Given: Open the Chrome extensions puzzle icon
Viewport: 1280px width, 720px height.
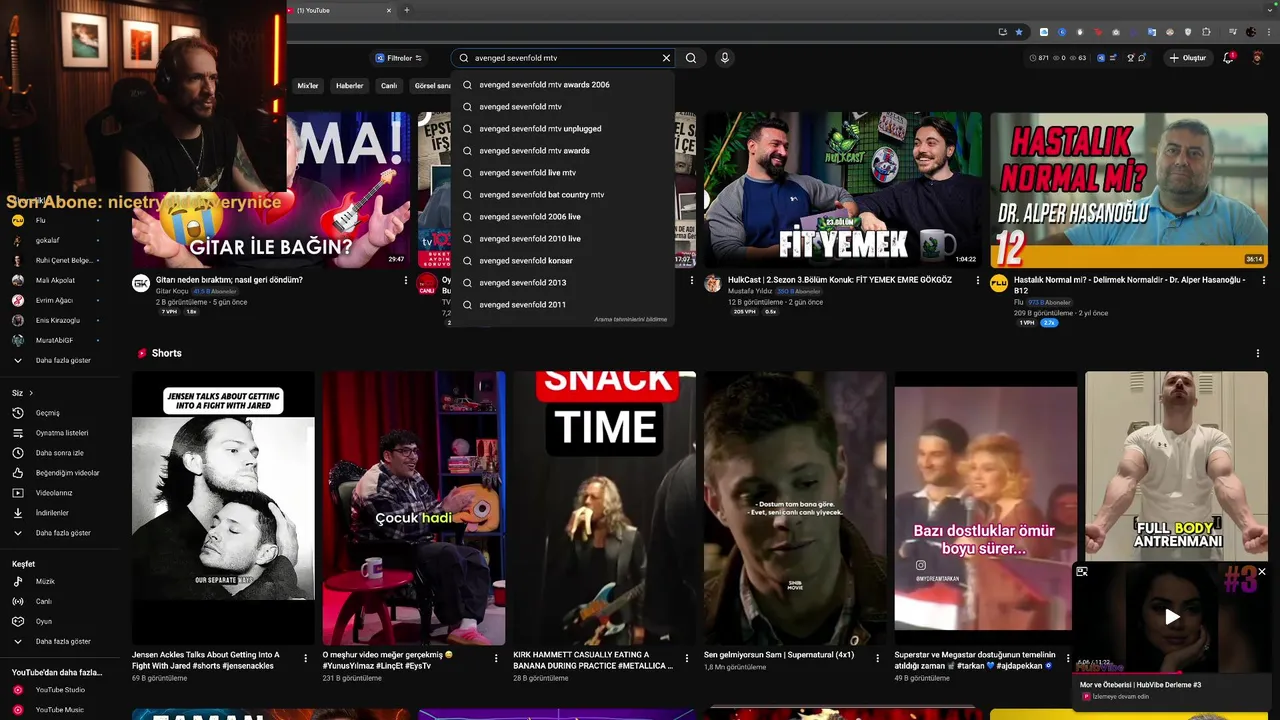Looking at the screenshot, I should pyautogui.click(x=1206, y=32).
